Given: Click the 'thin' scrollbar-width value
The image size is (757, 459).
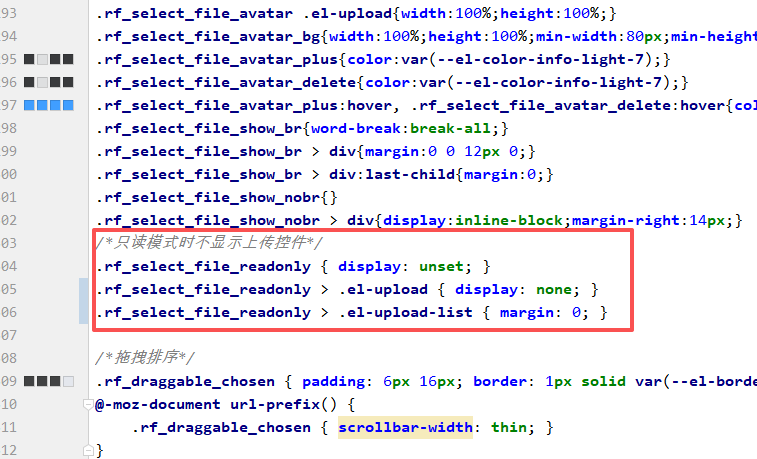Looking at the screenshot, I should tap(508, 427).
